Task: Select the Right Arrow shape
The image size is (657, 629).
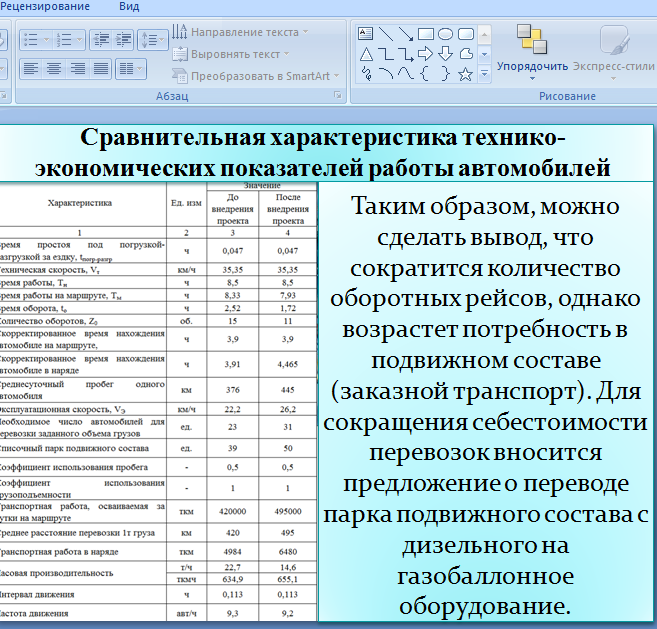Action: (x=426, y=54)
